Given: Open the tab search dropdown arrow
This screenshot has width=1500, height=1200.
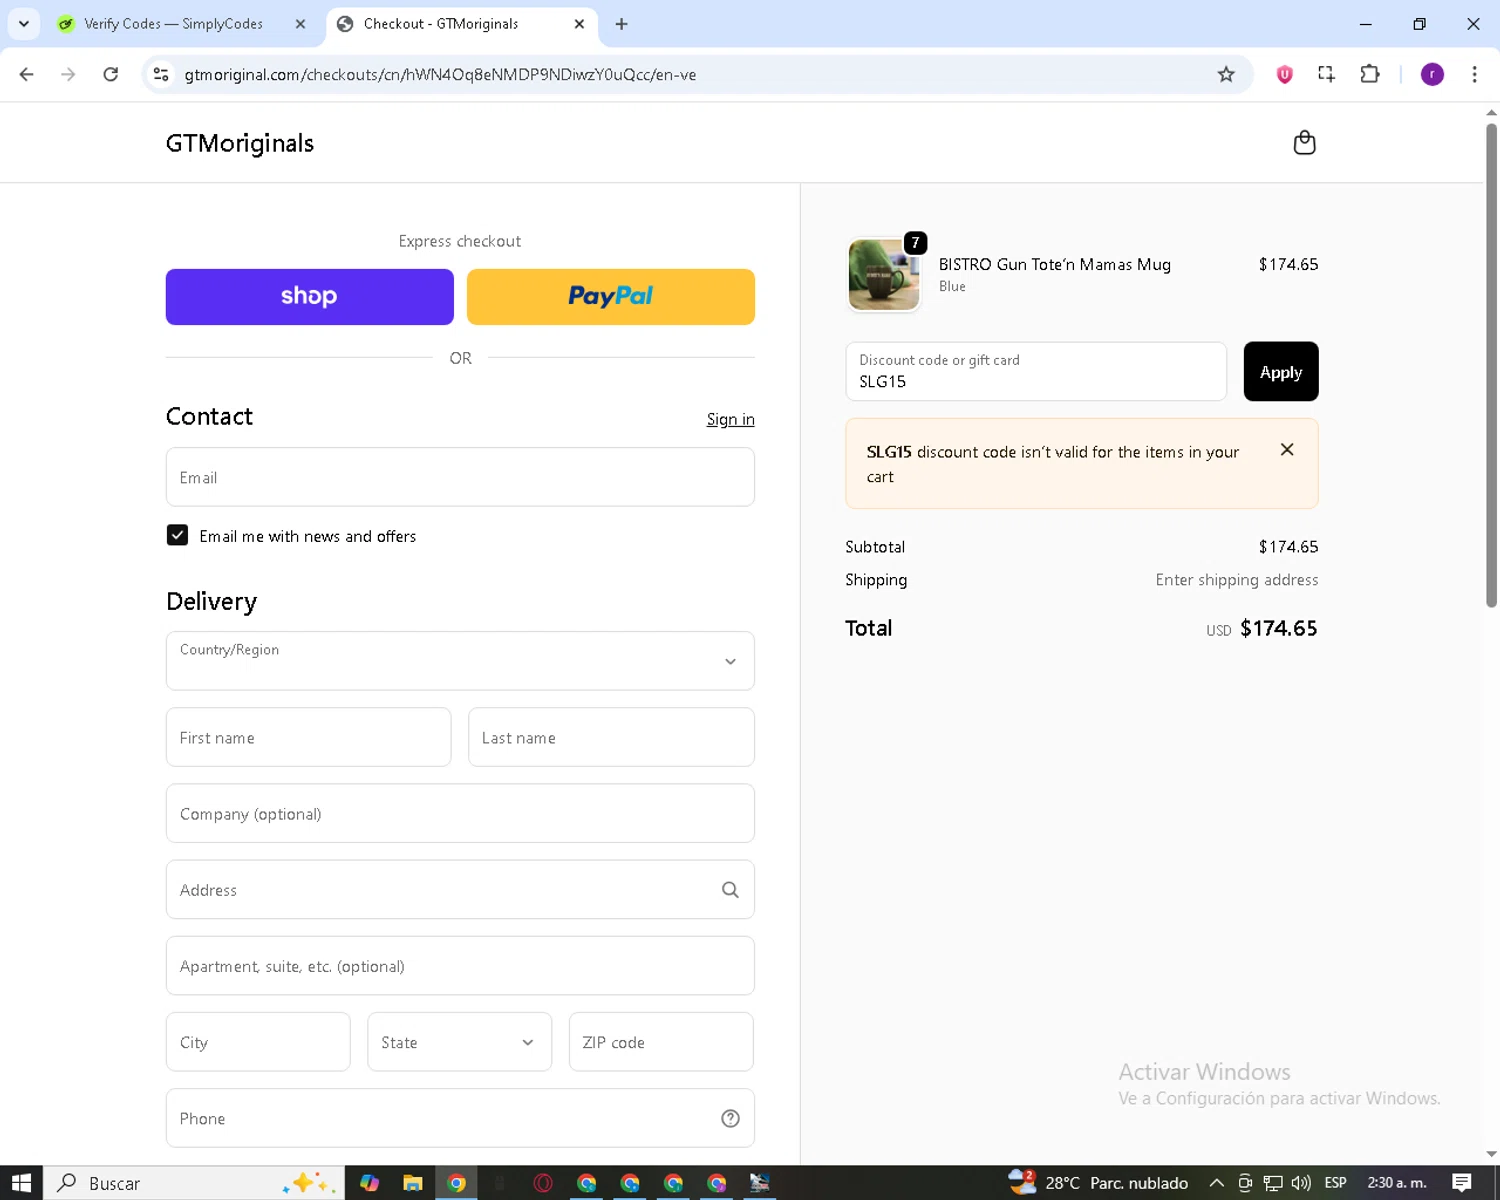Looking at the screenshot, I should click(24, 24).
